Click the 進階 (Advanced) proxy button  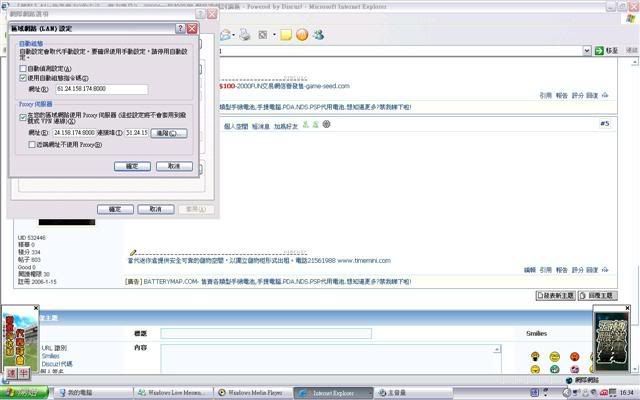[168, 132]
